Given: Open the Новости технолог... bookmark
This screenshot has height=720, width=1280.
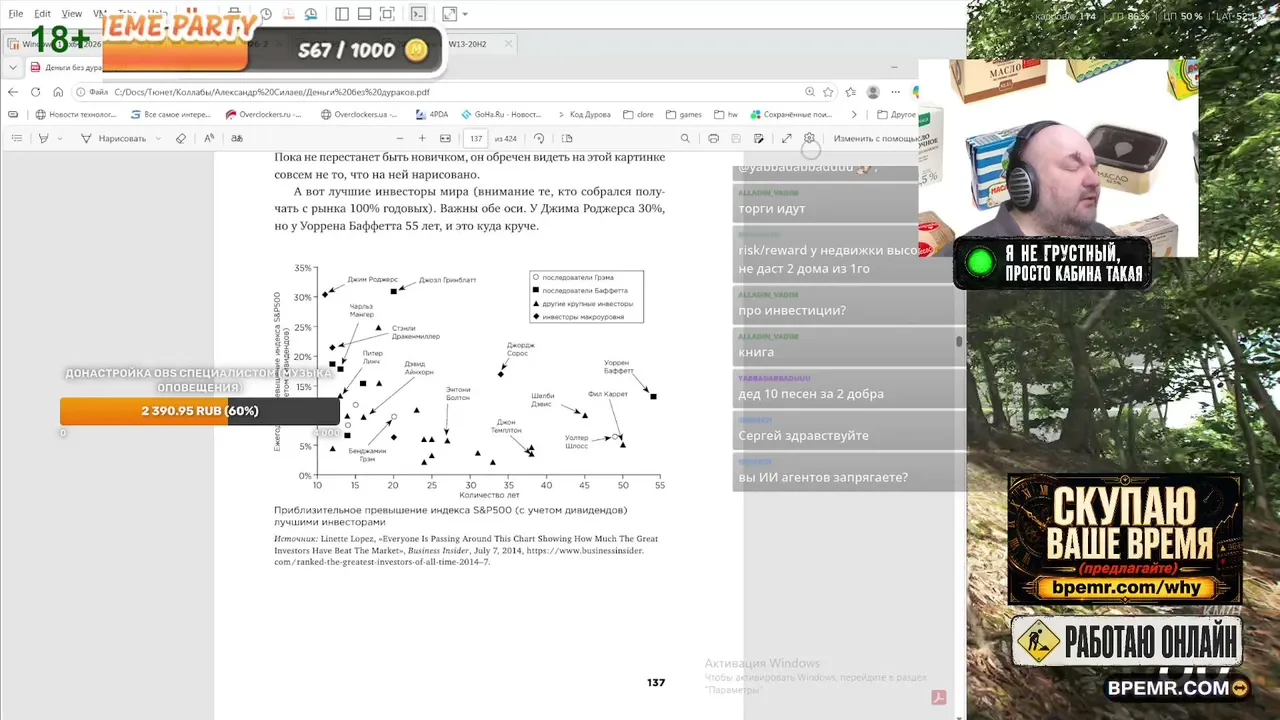Looking at the screenshot, I should pyautogui.click(x=76, y=114).
